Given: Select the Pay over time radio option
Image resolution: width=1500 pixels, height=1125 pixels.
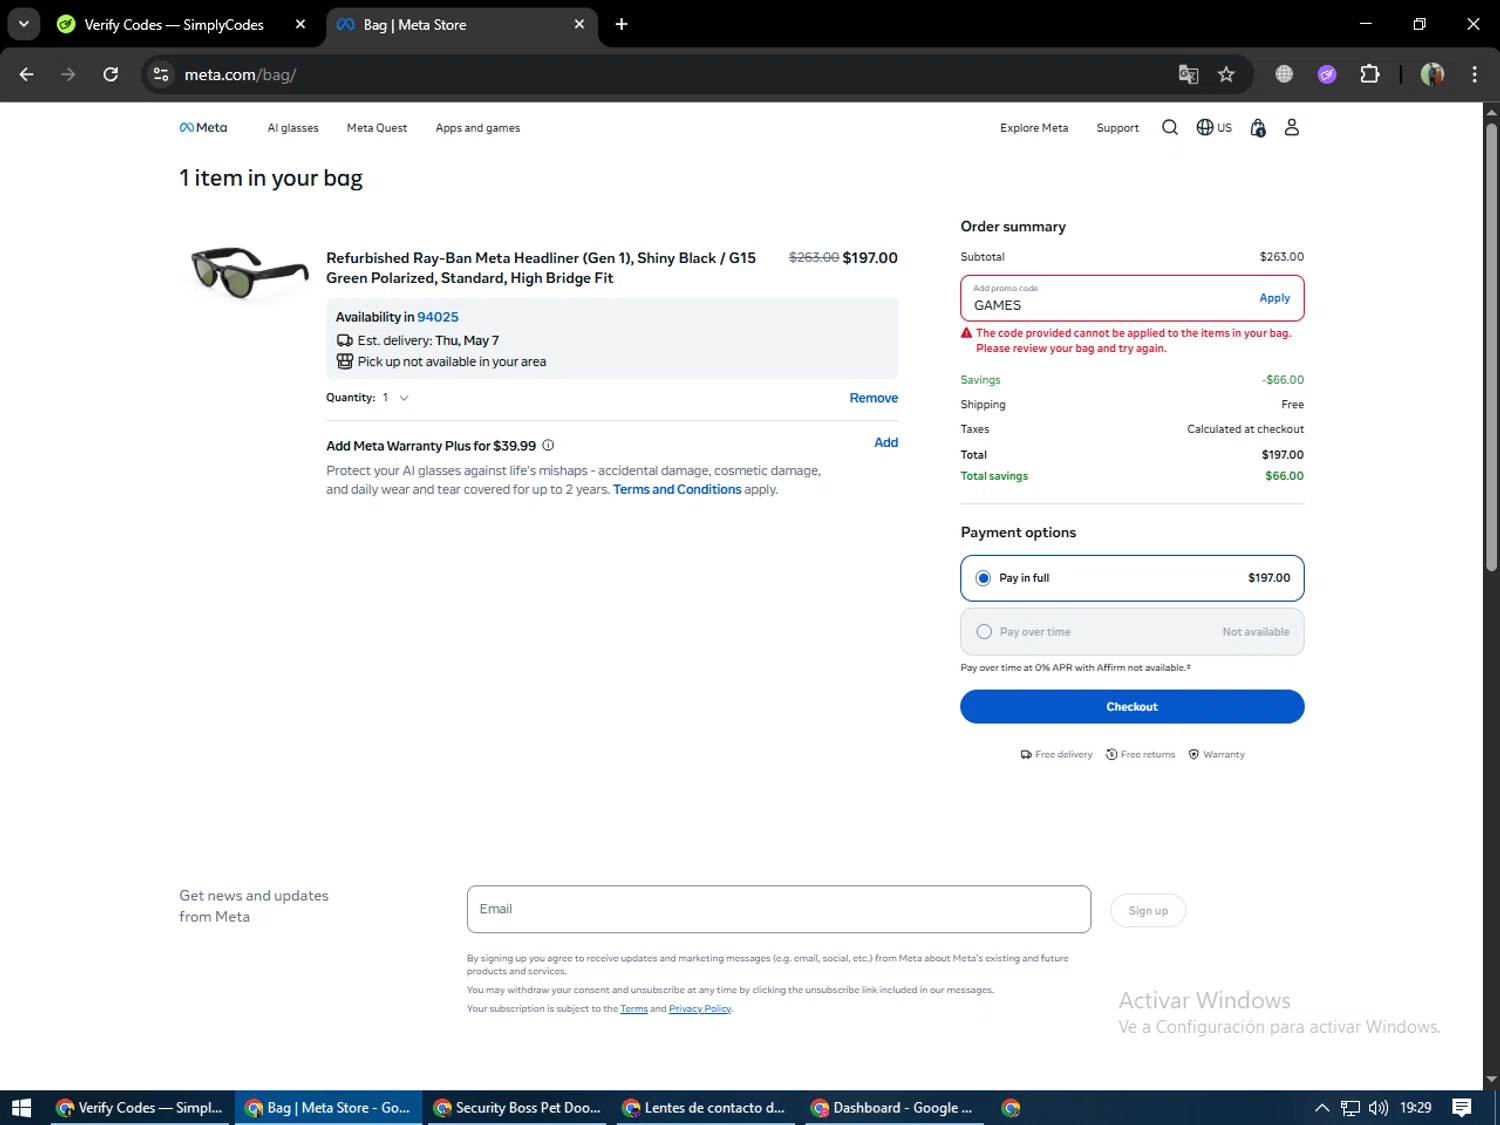Looking at the screenshot, I should click(x=984, y=632).
